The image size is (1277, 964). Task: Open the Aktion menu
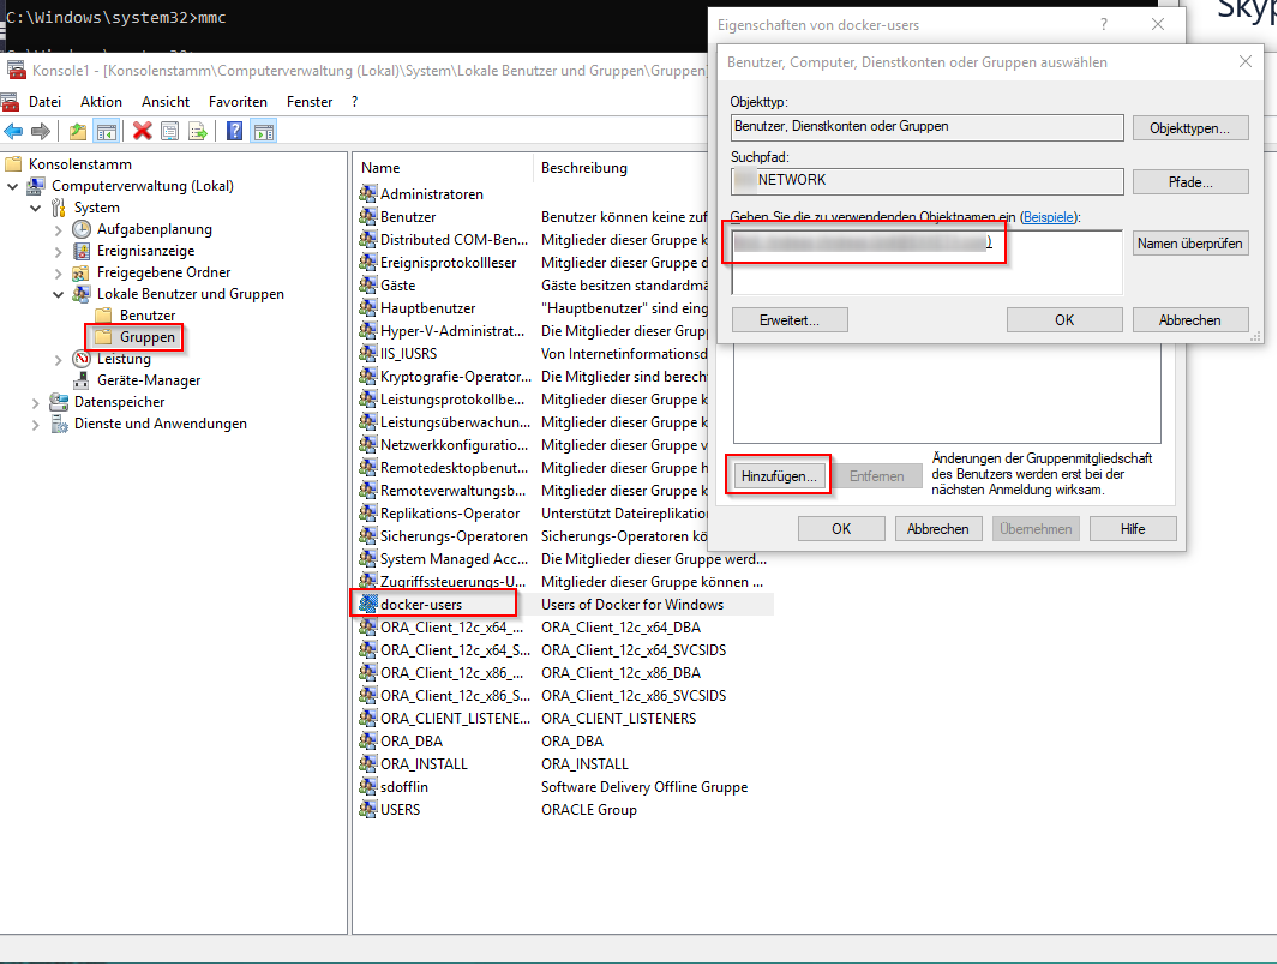click(x=101, y=102)
